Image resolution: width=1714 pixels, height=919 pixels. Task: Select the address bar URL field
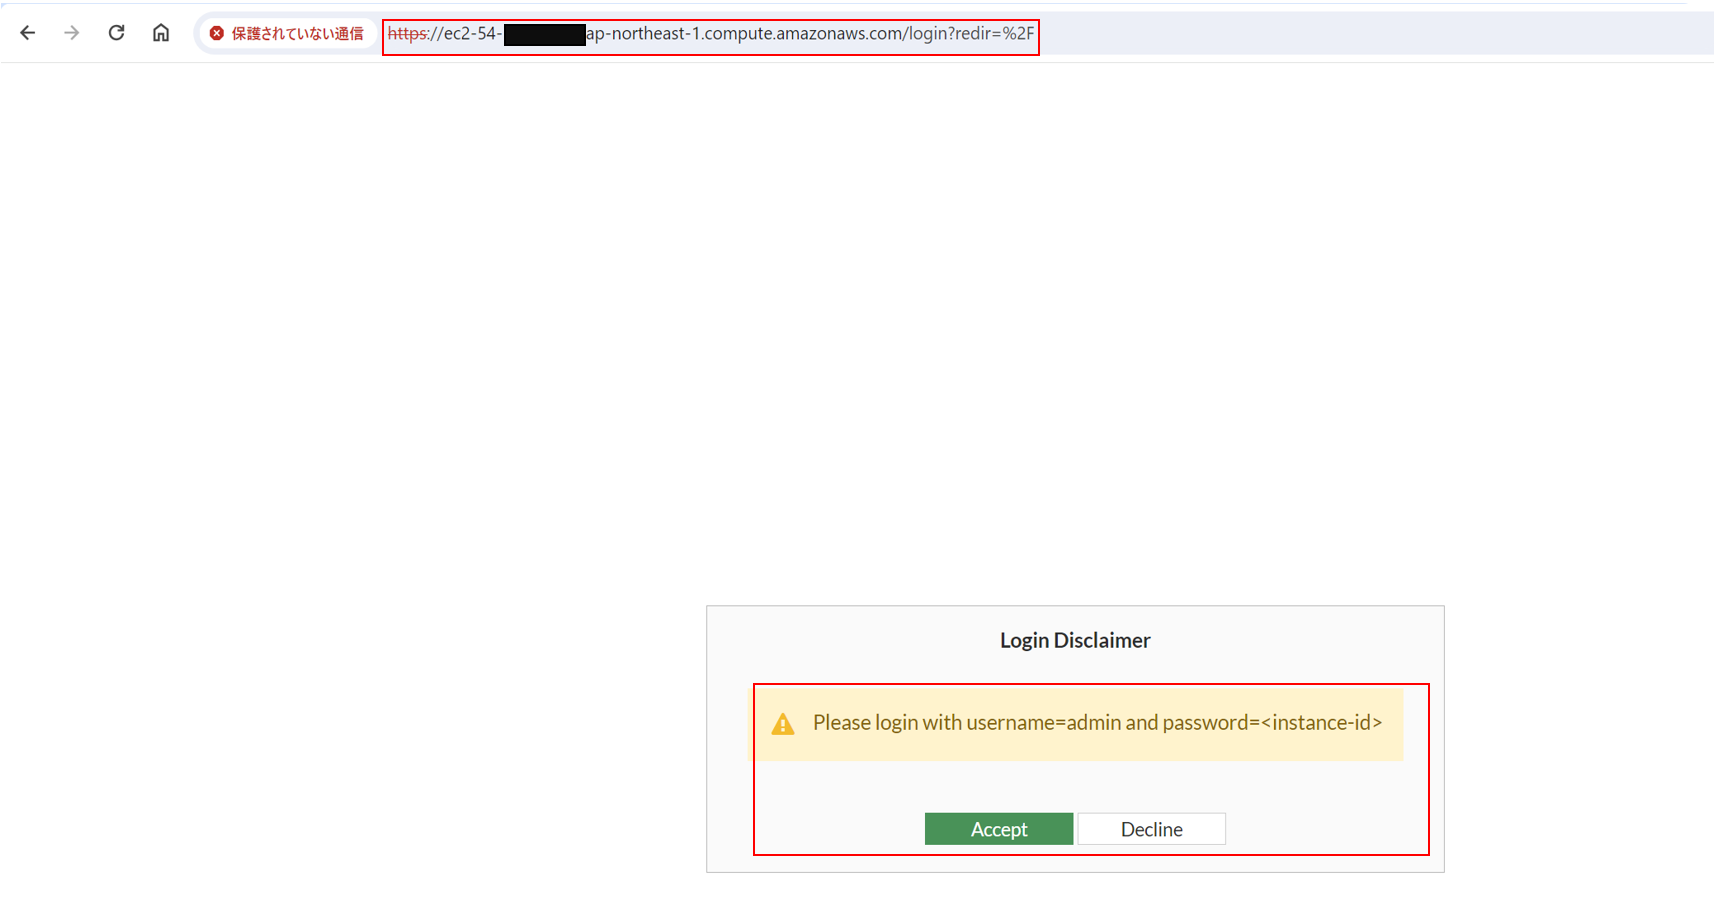[x=711, y=34]
